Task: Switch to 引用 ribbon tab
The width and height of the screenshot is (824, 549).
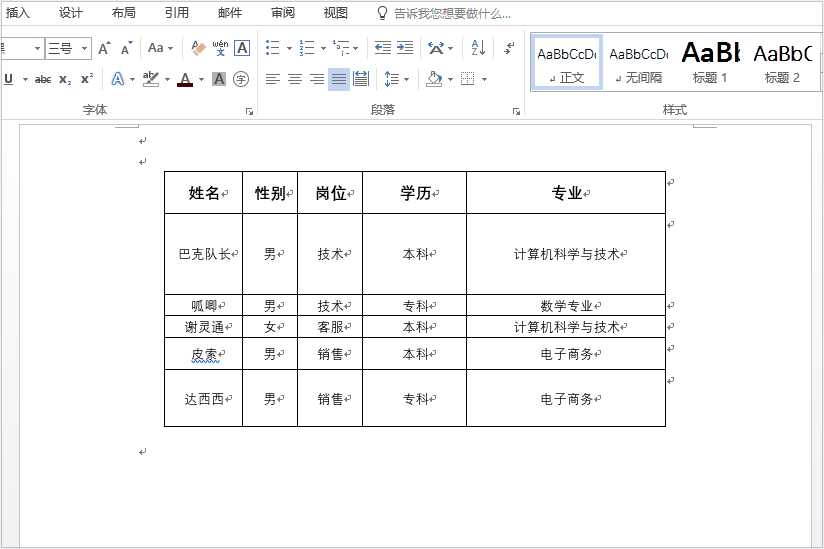Action: pos(177,13)
